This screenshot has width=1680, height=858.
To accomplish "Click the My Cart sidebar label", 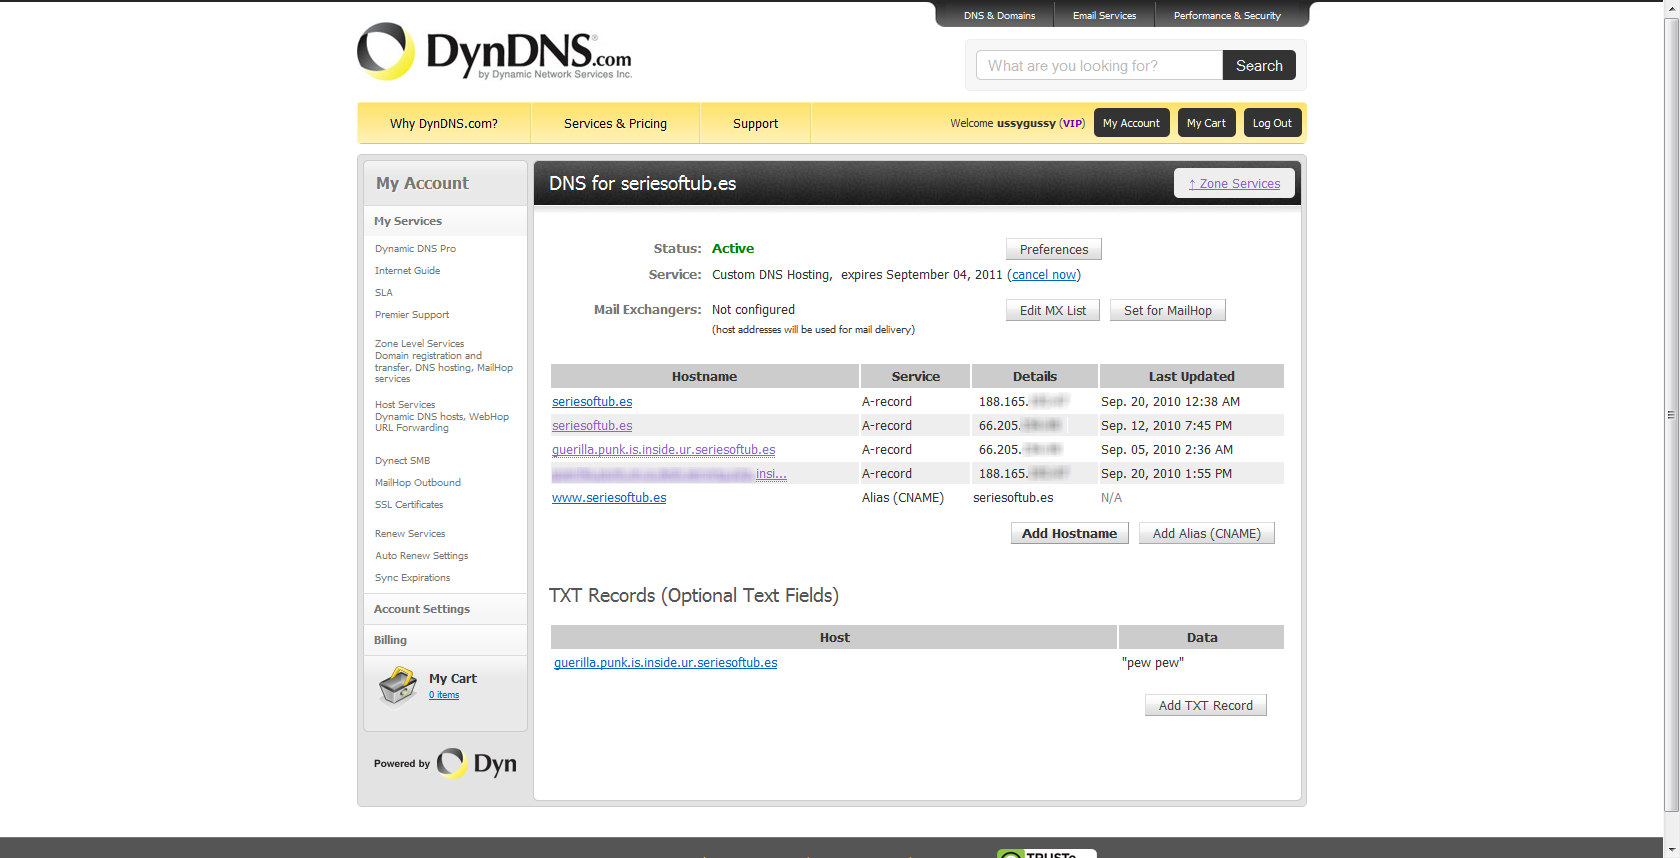I will [453, 678].
